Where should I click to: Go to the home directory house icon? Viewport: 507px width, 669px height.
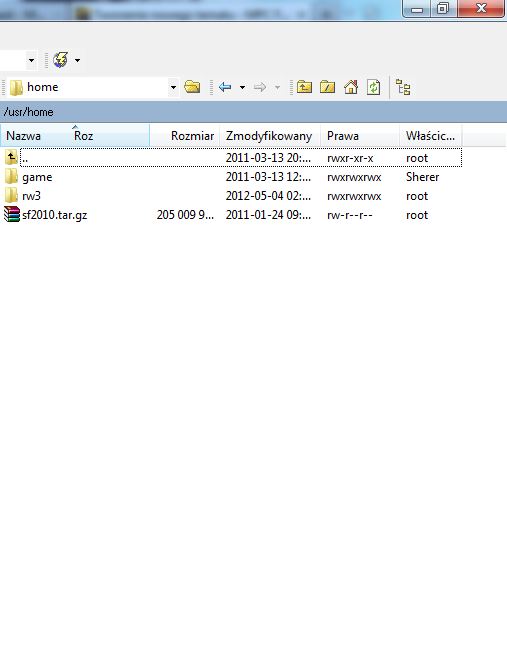pyautogui.click(x=351, y=87)
